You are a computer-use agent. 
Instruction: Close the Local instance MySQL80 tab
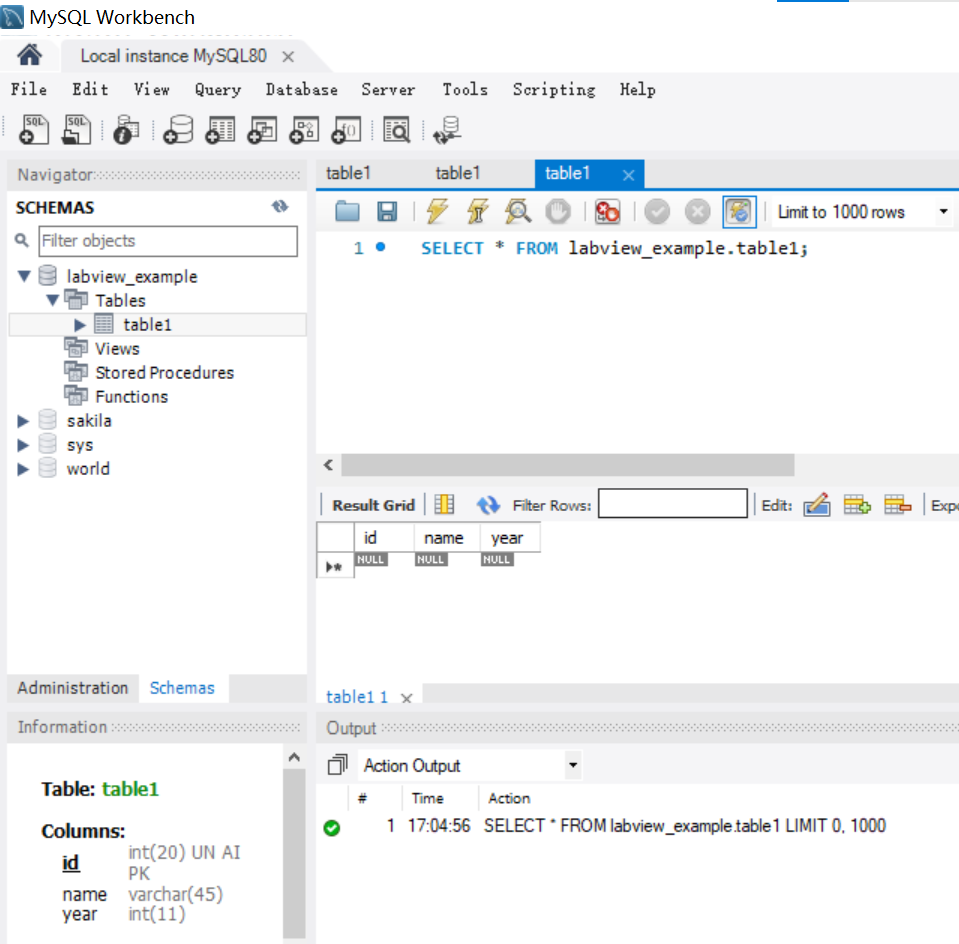288,57
